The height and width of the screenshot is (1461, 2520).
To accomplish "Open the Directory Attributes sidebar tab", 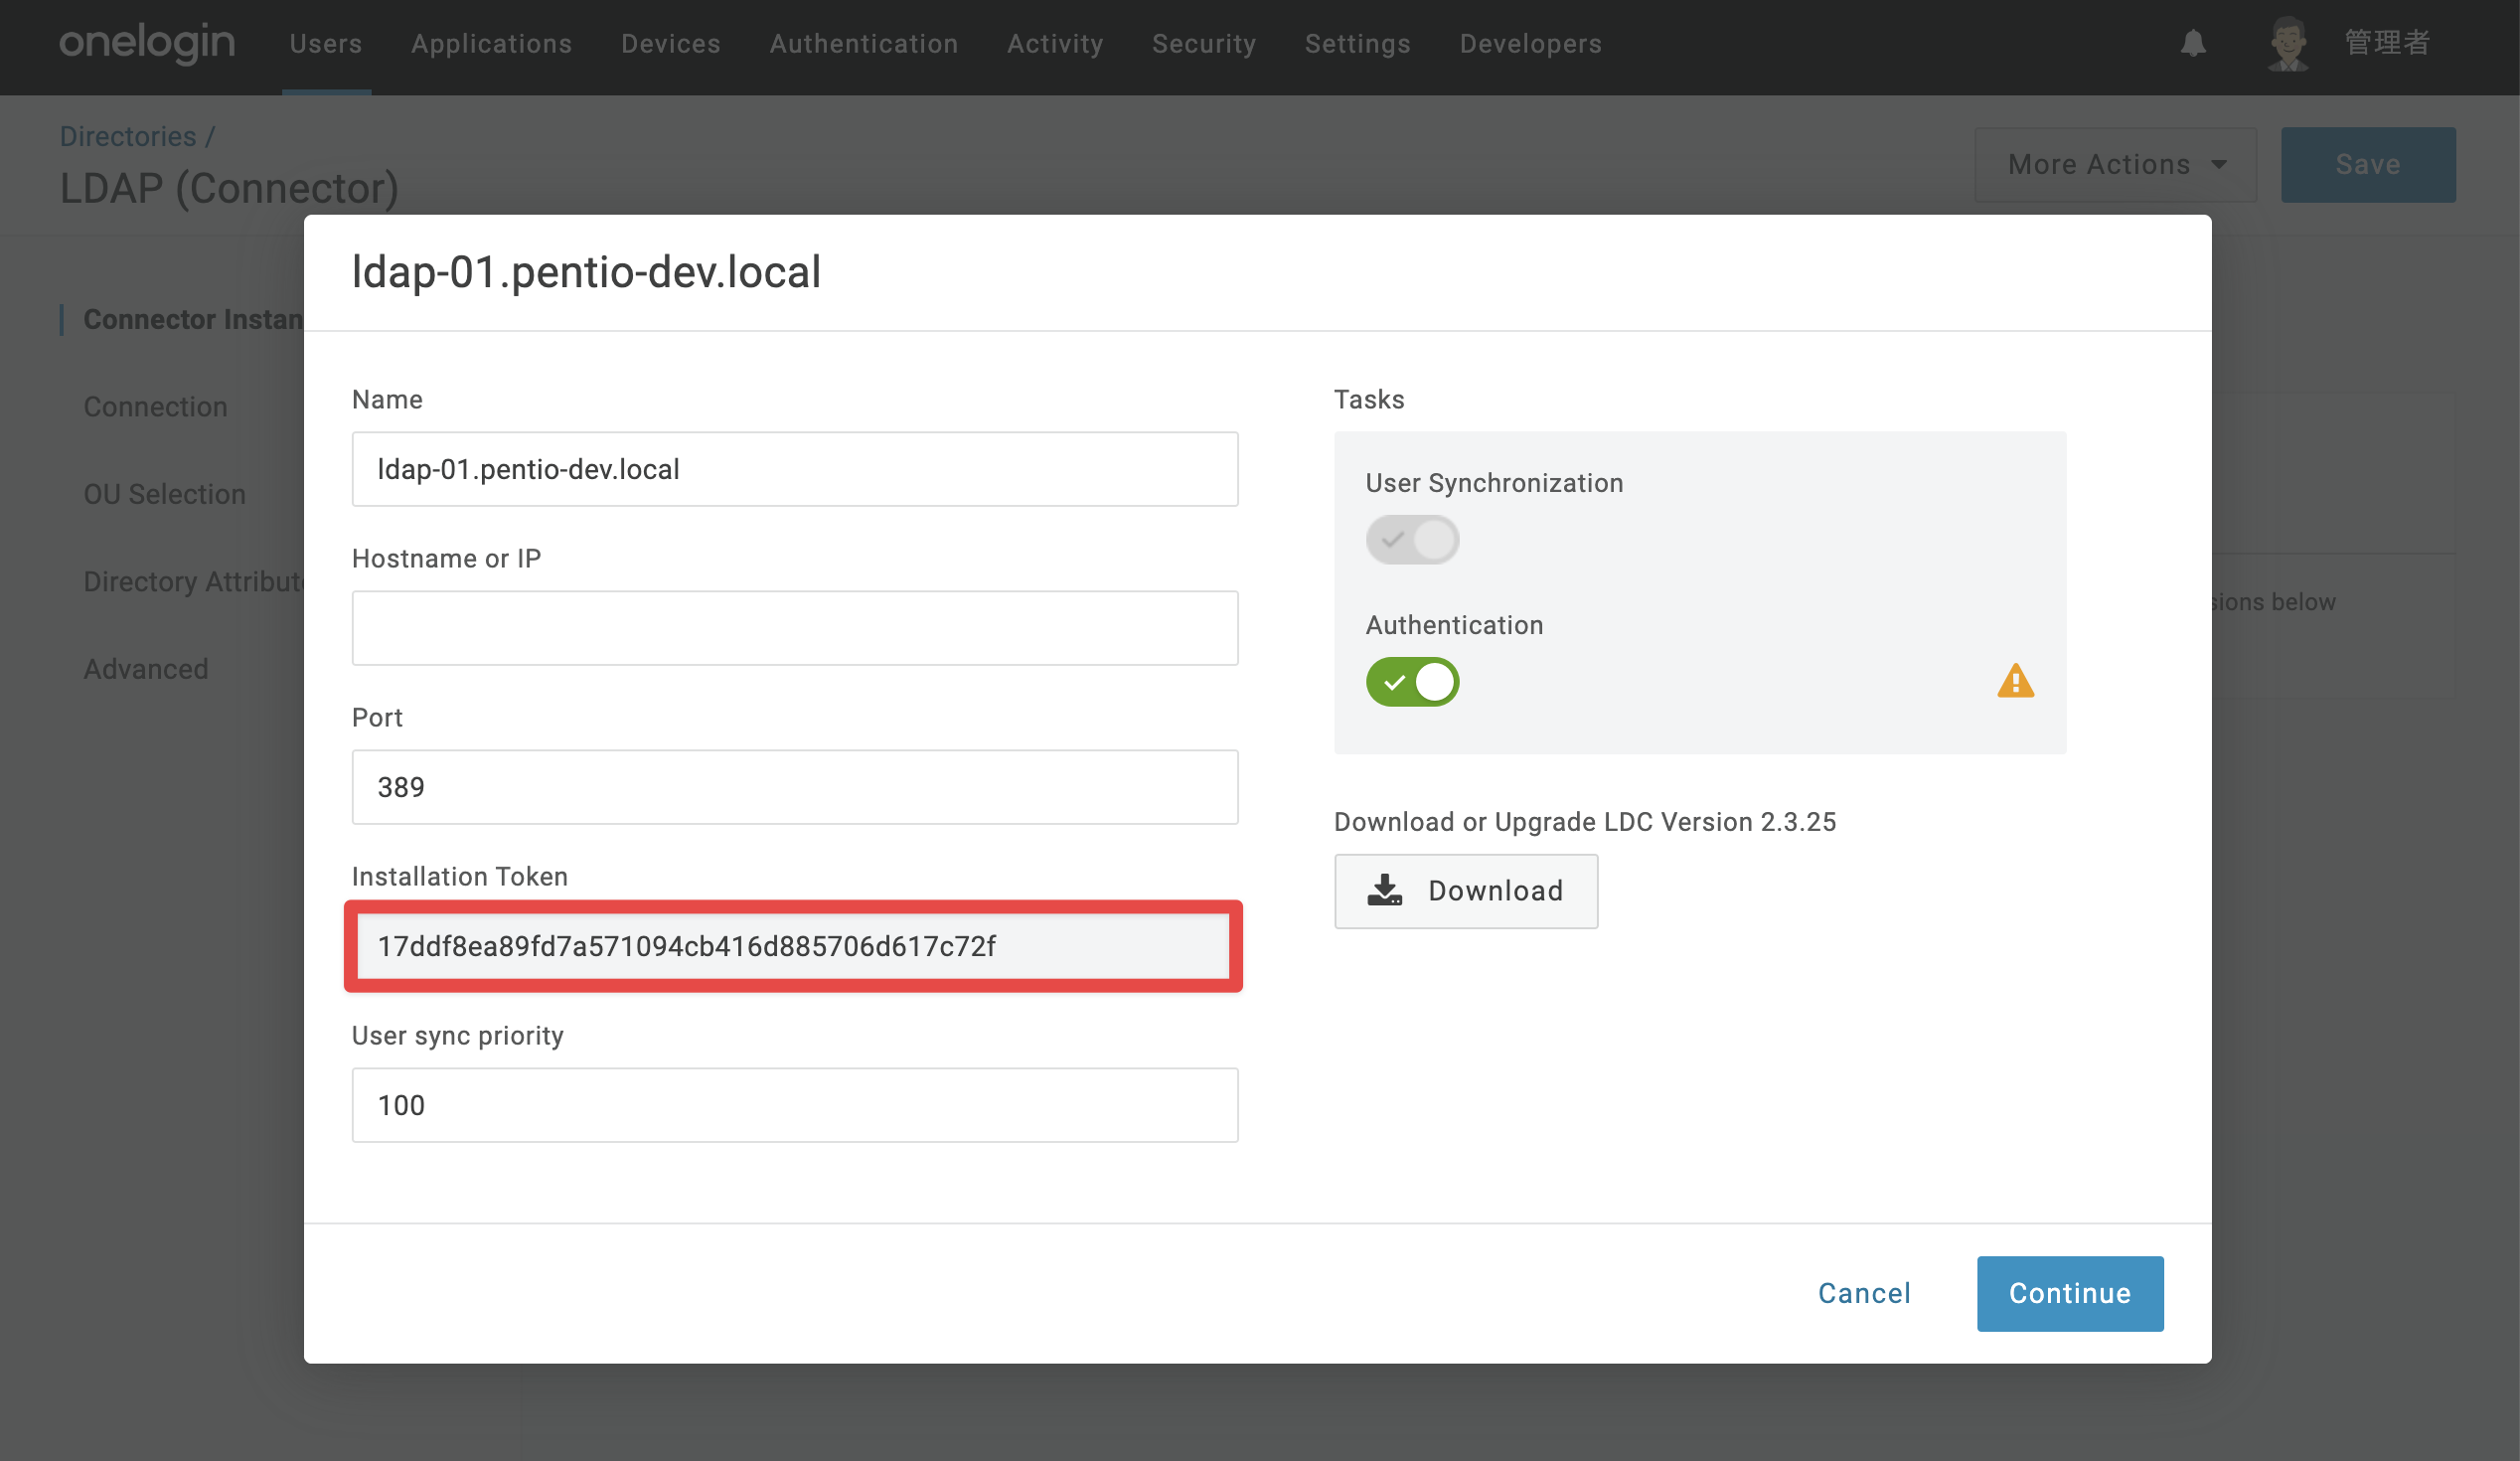I will tap(193, 581).
